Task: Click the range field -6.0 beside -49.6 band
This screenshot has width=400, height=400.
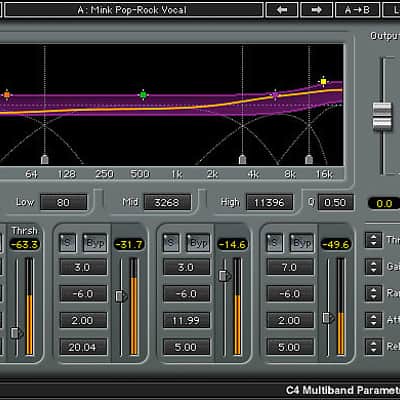Action: point(290,294)
